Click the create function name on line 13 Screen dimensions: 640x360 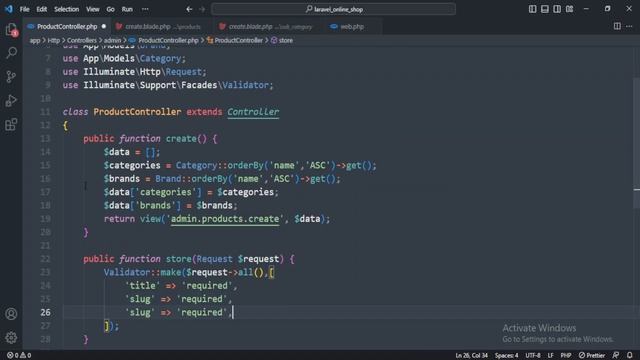pyautogui.click(x=181, y=138)
